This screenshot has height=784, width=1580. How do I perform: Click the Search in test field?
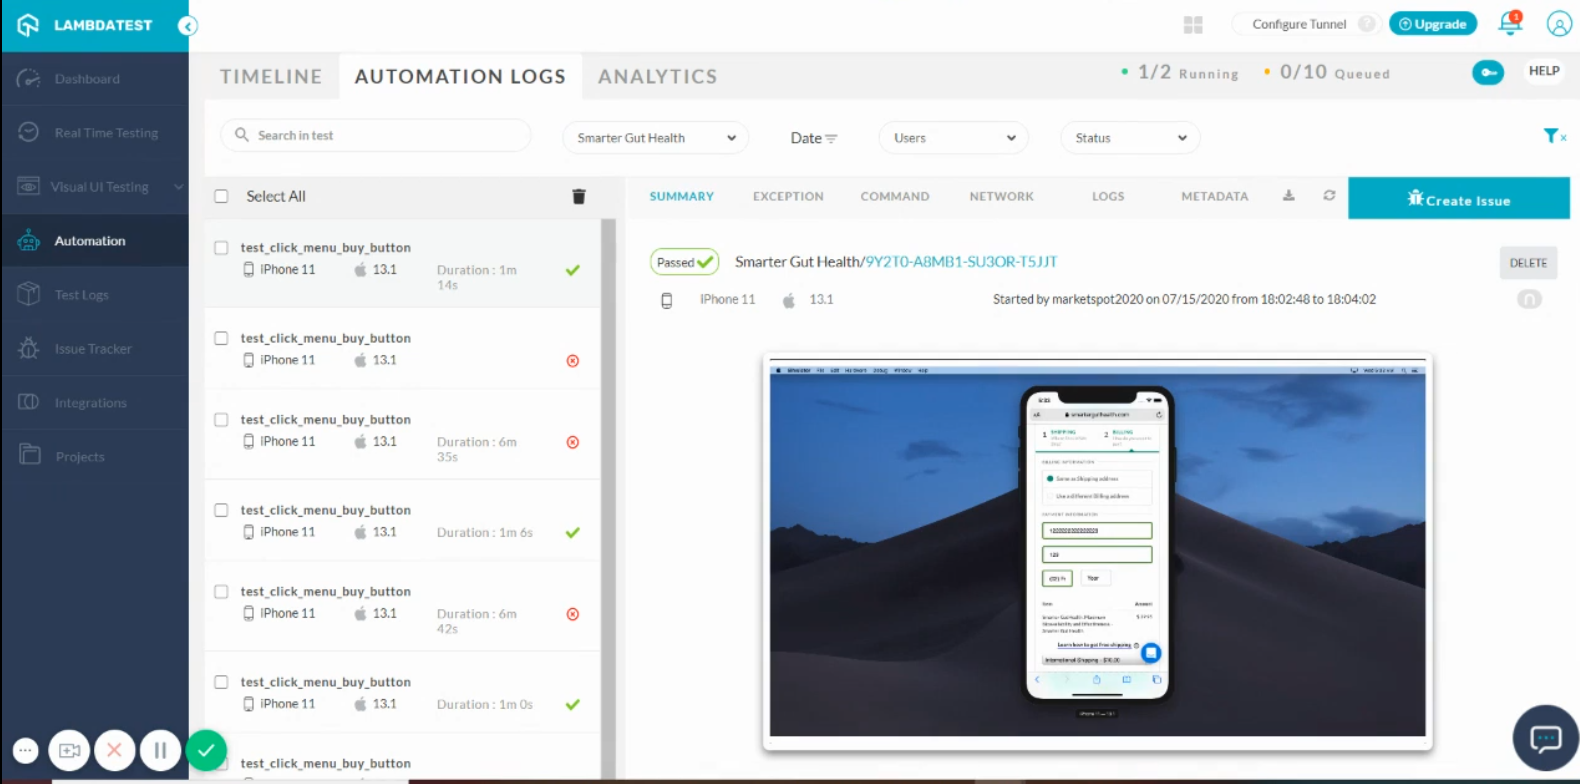(x=376, y=135)
